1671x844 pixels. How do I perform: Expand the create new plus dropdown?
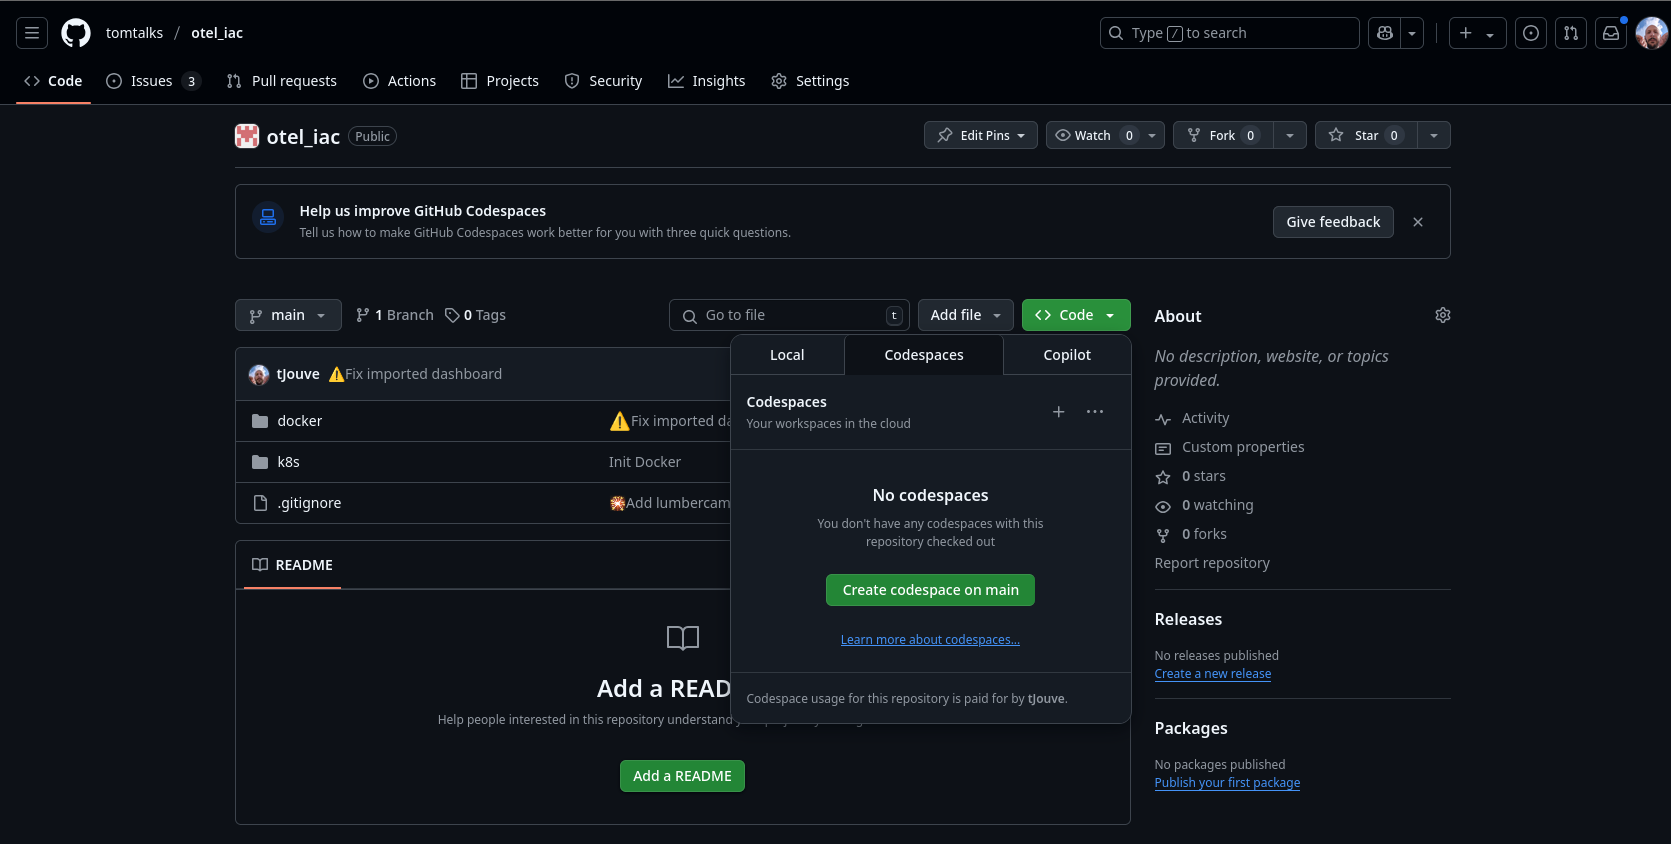[1477, 33]
